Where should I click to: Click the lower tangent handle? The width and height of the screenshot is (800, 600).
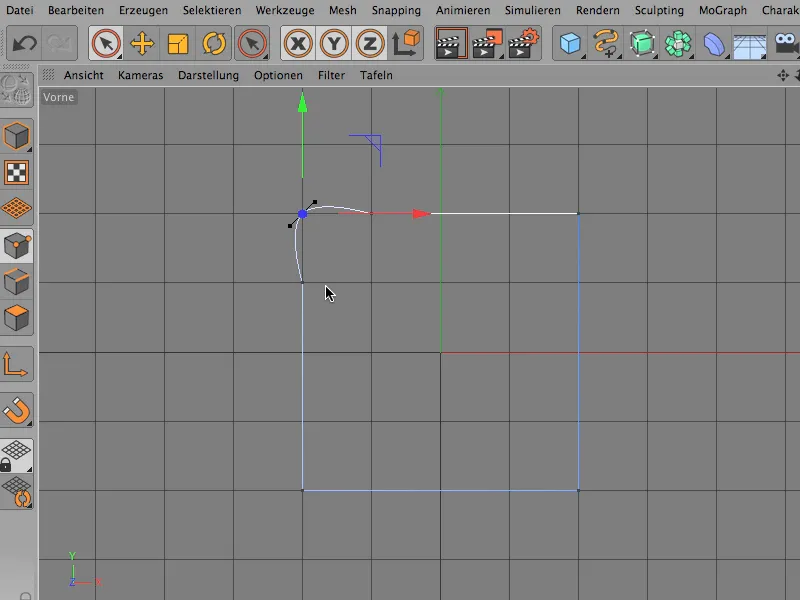click(x=290, y=226)
